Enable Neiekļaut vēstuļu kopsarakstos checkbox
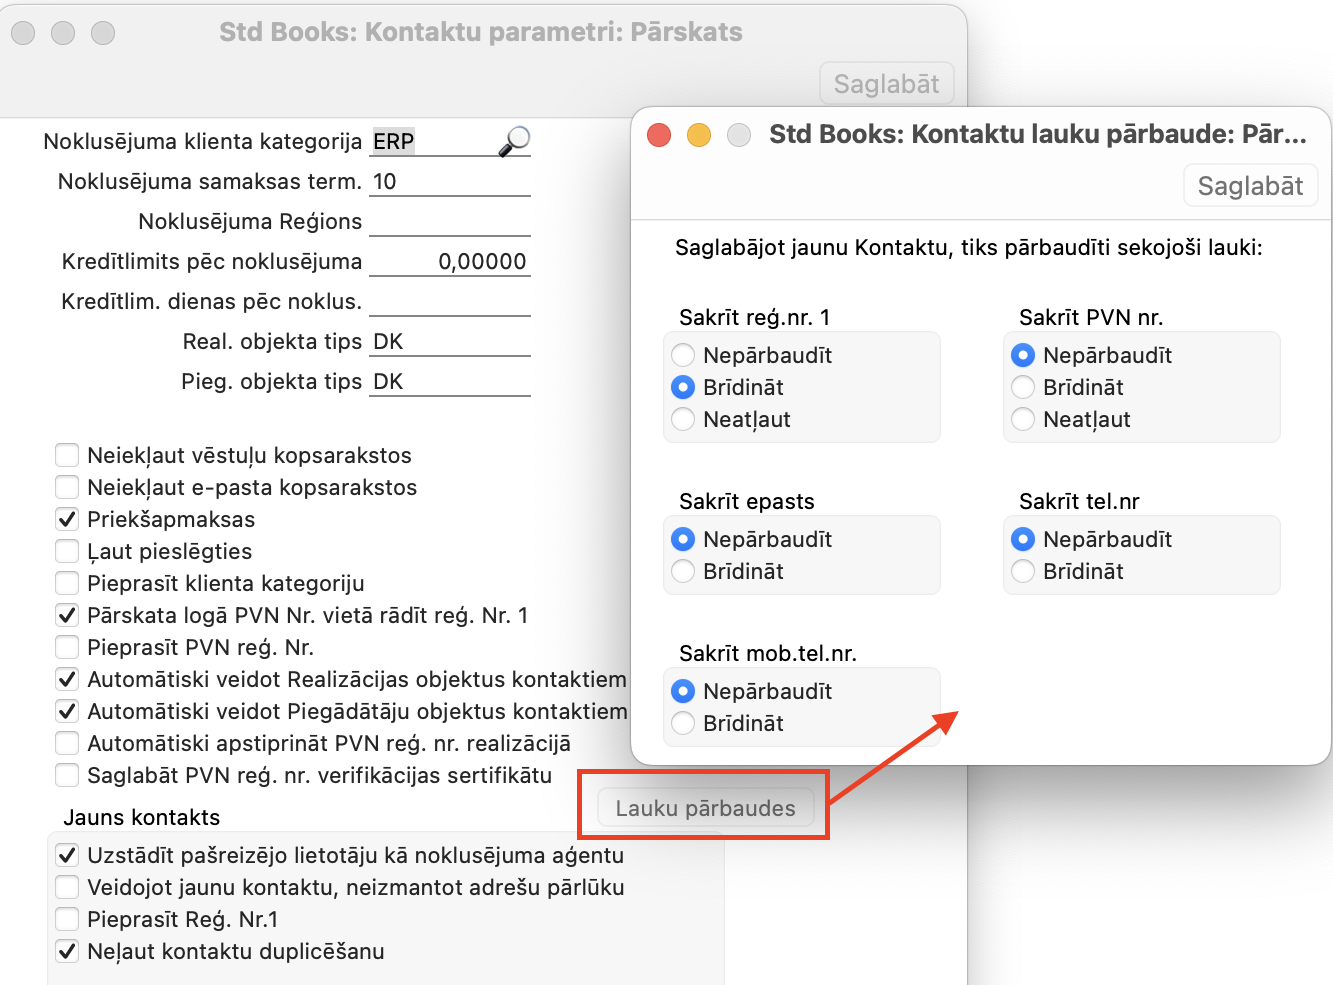This screenshot has height=985, width=1333. click(x=67, y=455)
